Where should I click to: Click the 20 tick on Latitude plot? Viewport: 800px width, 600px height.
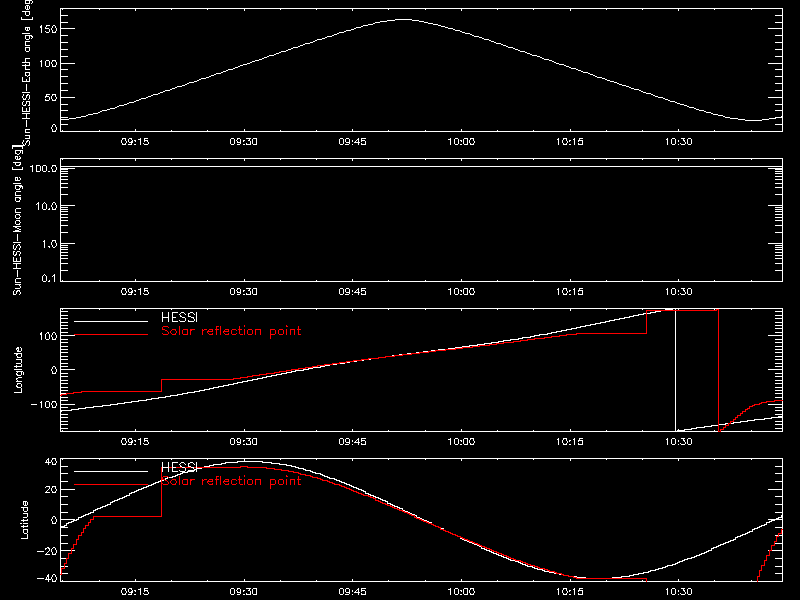click(52, 490)
